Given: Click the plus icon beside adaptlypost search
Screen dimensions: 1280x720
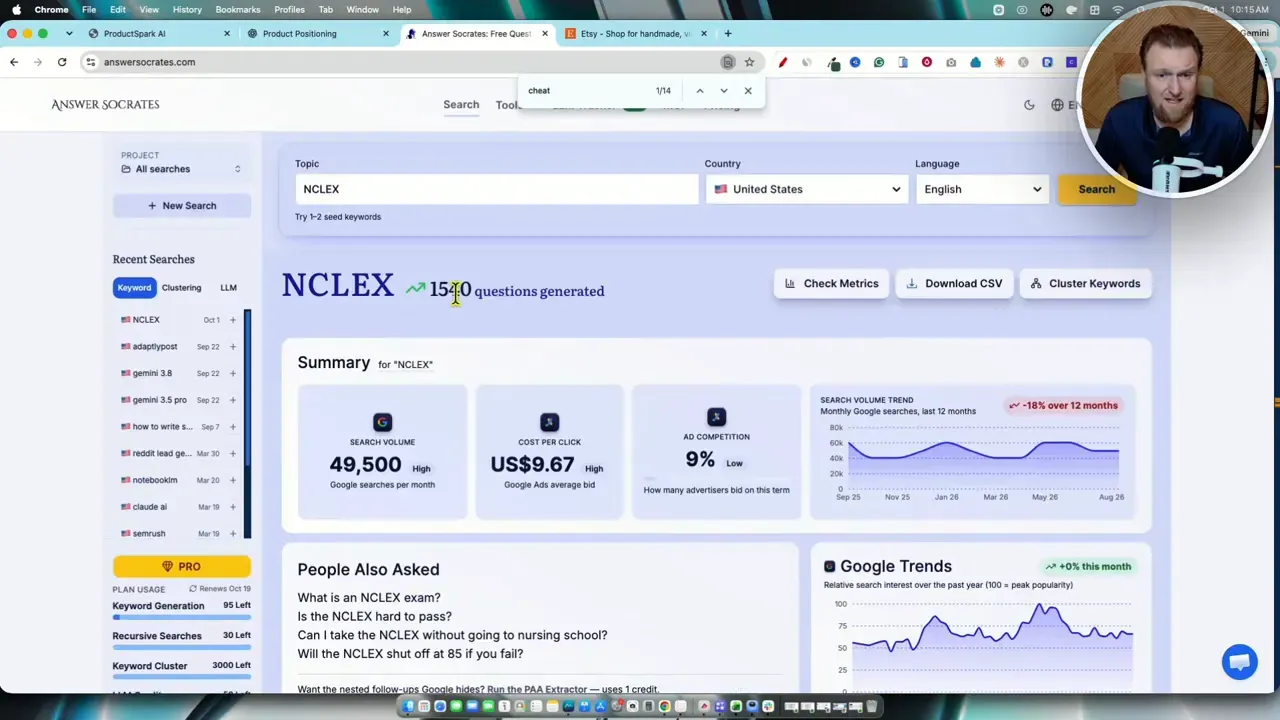Looking at the screenshot, I should tap(233, 347).
